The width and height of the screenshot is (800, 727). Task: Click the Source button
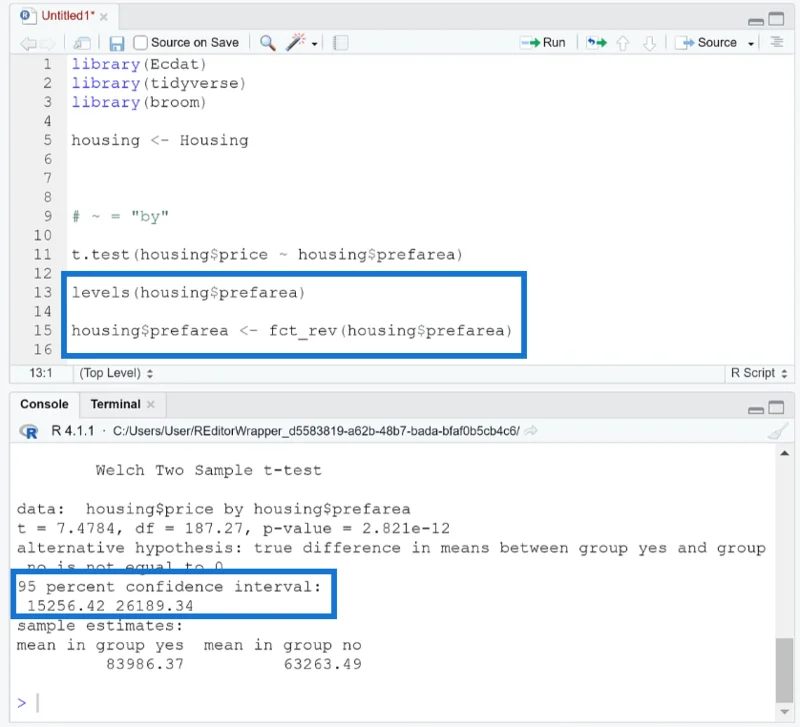tap(706, 43)
